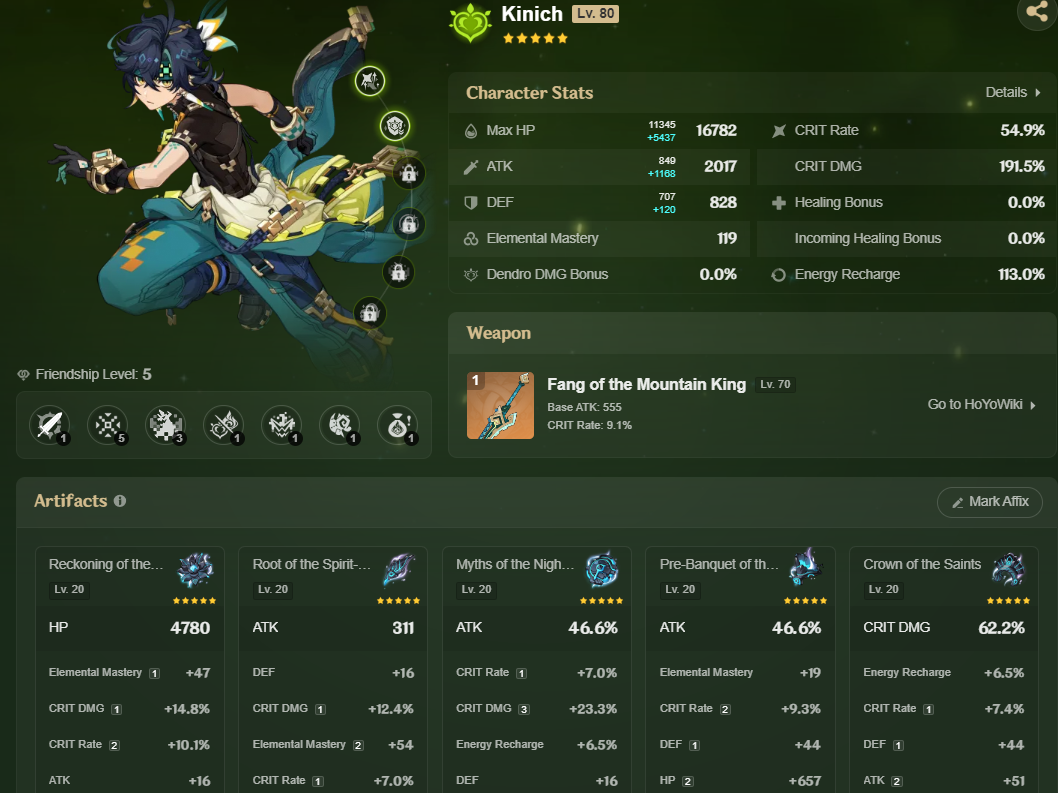1058x793 pixels.
Task: Click the CRIT Rate stat icon
Action: coord(778,130)
